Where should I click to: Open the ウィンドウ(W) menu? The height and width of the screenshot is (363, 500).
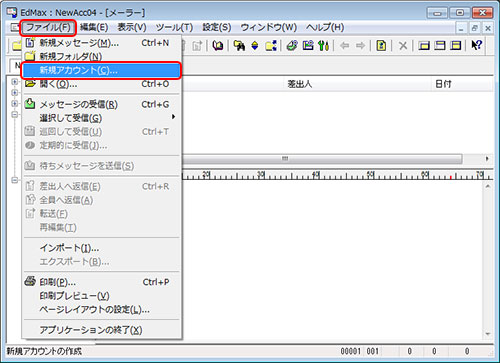pyautogui.click(x=269, y=27)
